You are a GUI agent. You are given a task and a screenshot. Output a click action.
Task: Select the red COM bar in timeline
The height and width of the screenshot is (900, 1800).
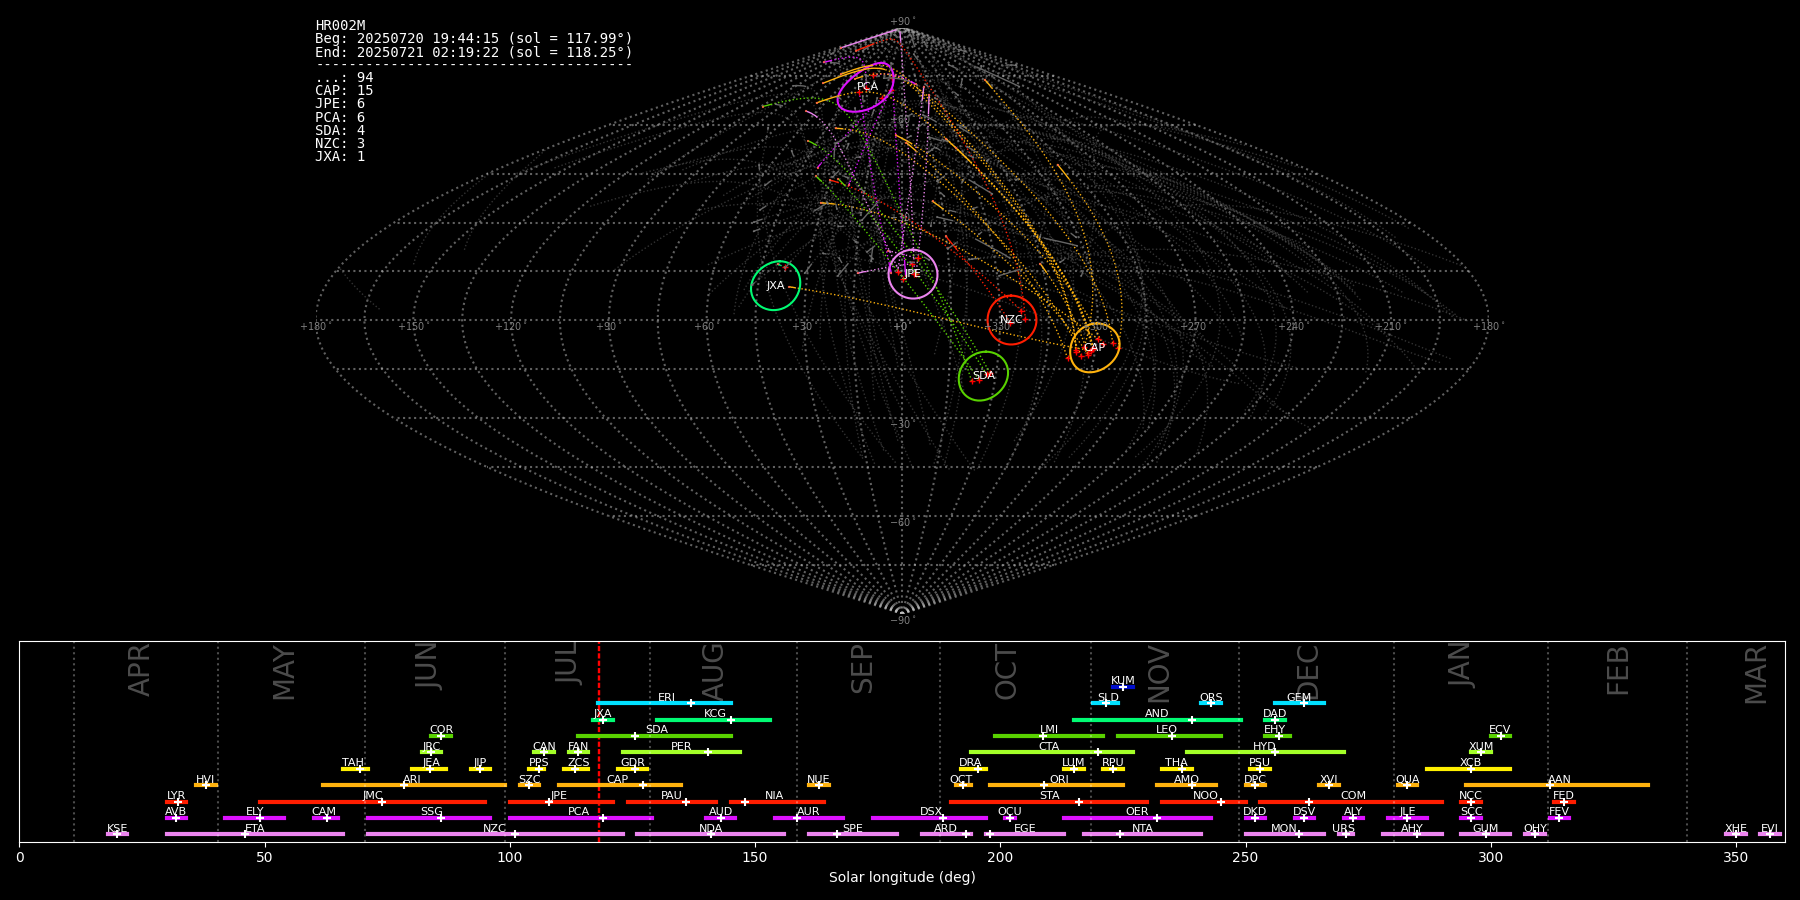tap(1352, 801)
